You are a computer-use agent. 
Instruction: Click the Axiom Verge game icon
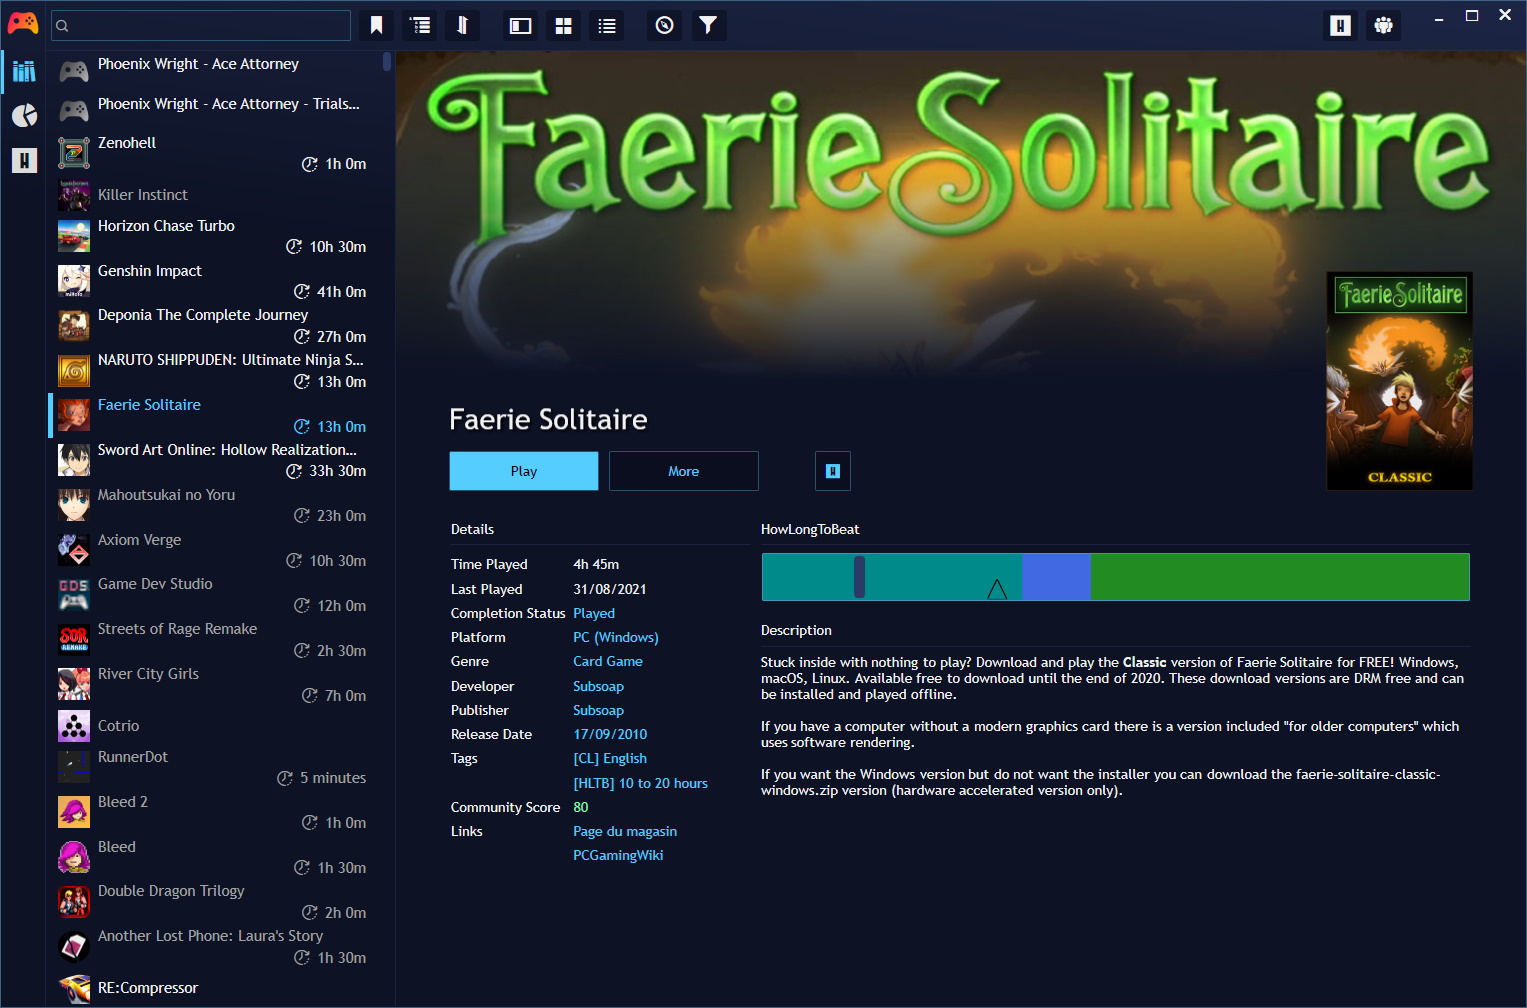74,550
